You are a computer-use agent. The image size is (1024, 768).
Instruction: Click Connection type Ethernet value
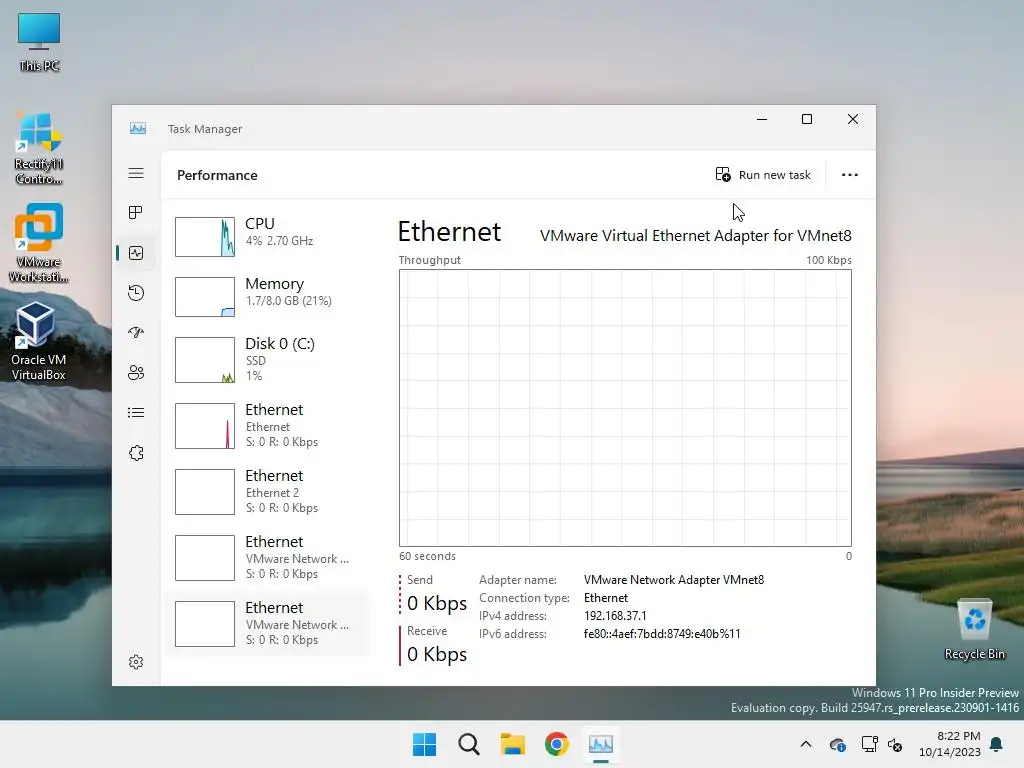point(606,598)
